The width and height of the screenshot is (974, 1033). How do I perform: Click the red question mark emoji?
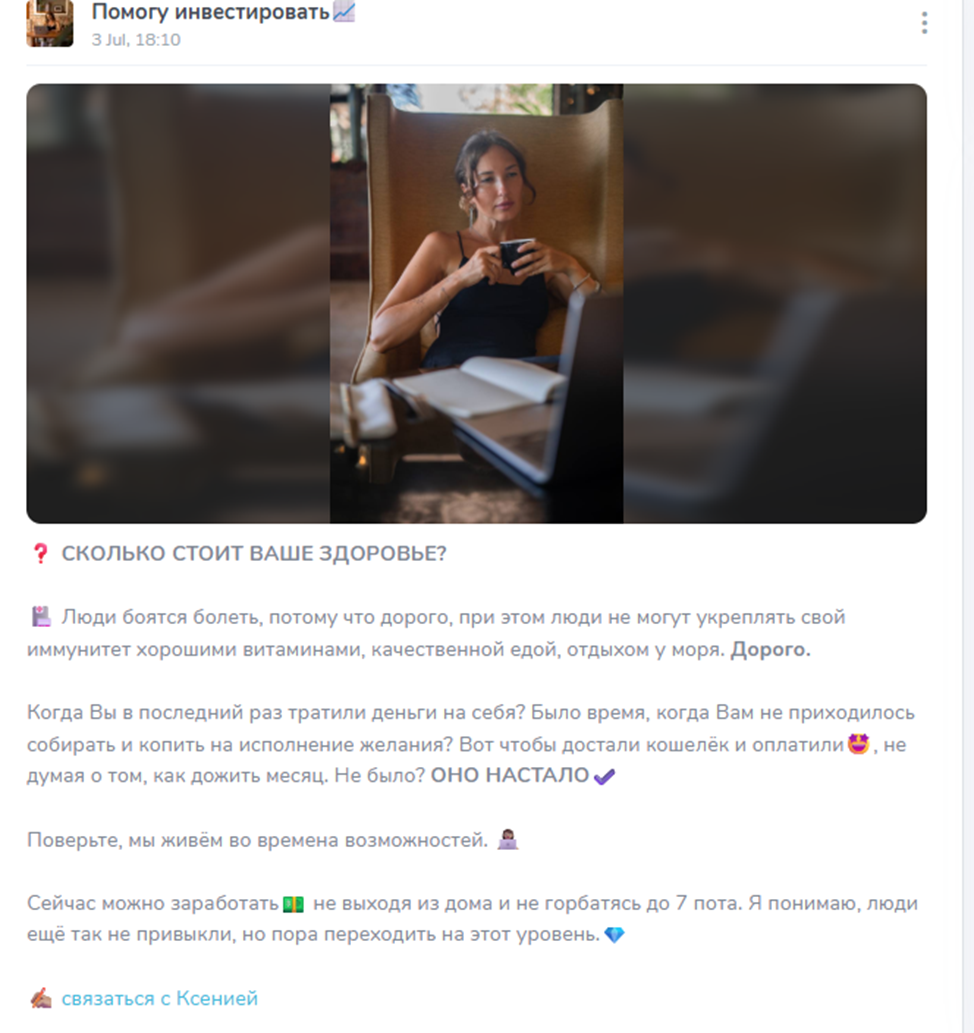coord(40,553)
